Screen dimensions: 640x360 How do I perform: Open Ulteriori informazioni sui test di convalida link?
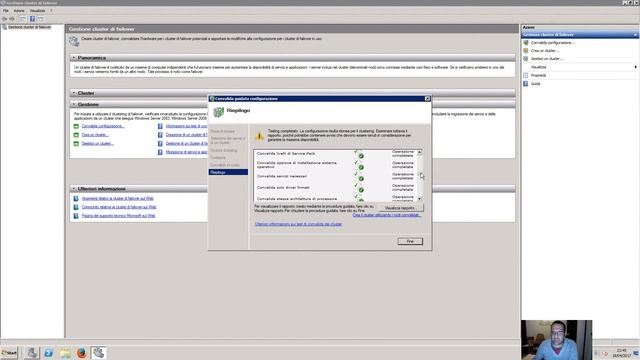(298, 224)
